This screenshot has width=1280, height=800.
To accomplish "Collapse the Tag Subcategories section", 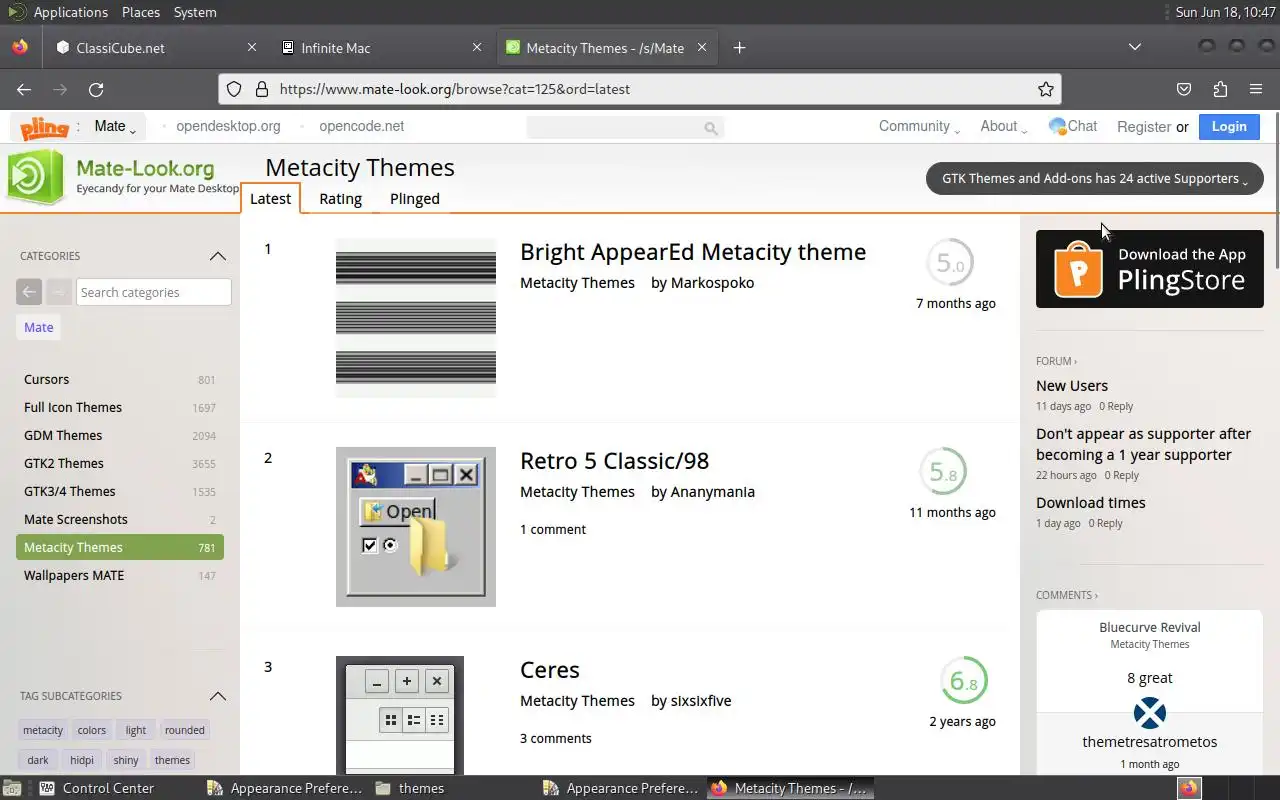I will (218, 696).
